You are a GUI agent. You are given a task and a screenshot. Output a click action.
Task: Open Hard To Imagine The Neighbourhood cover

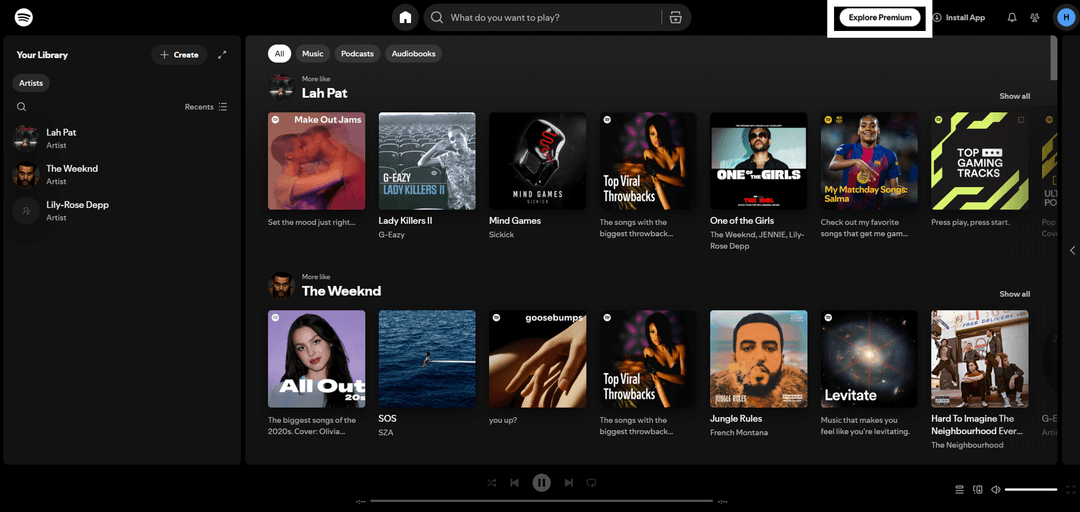979,359
